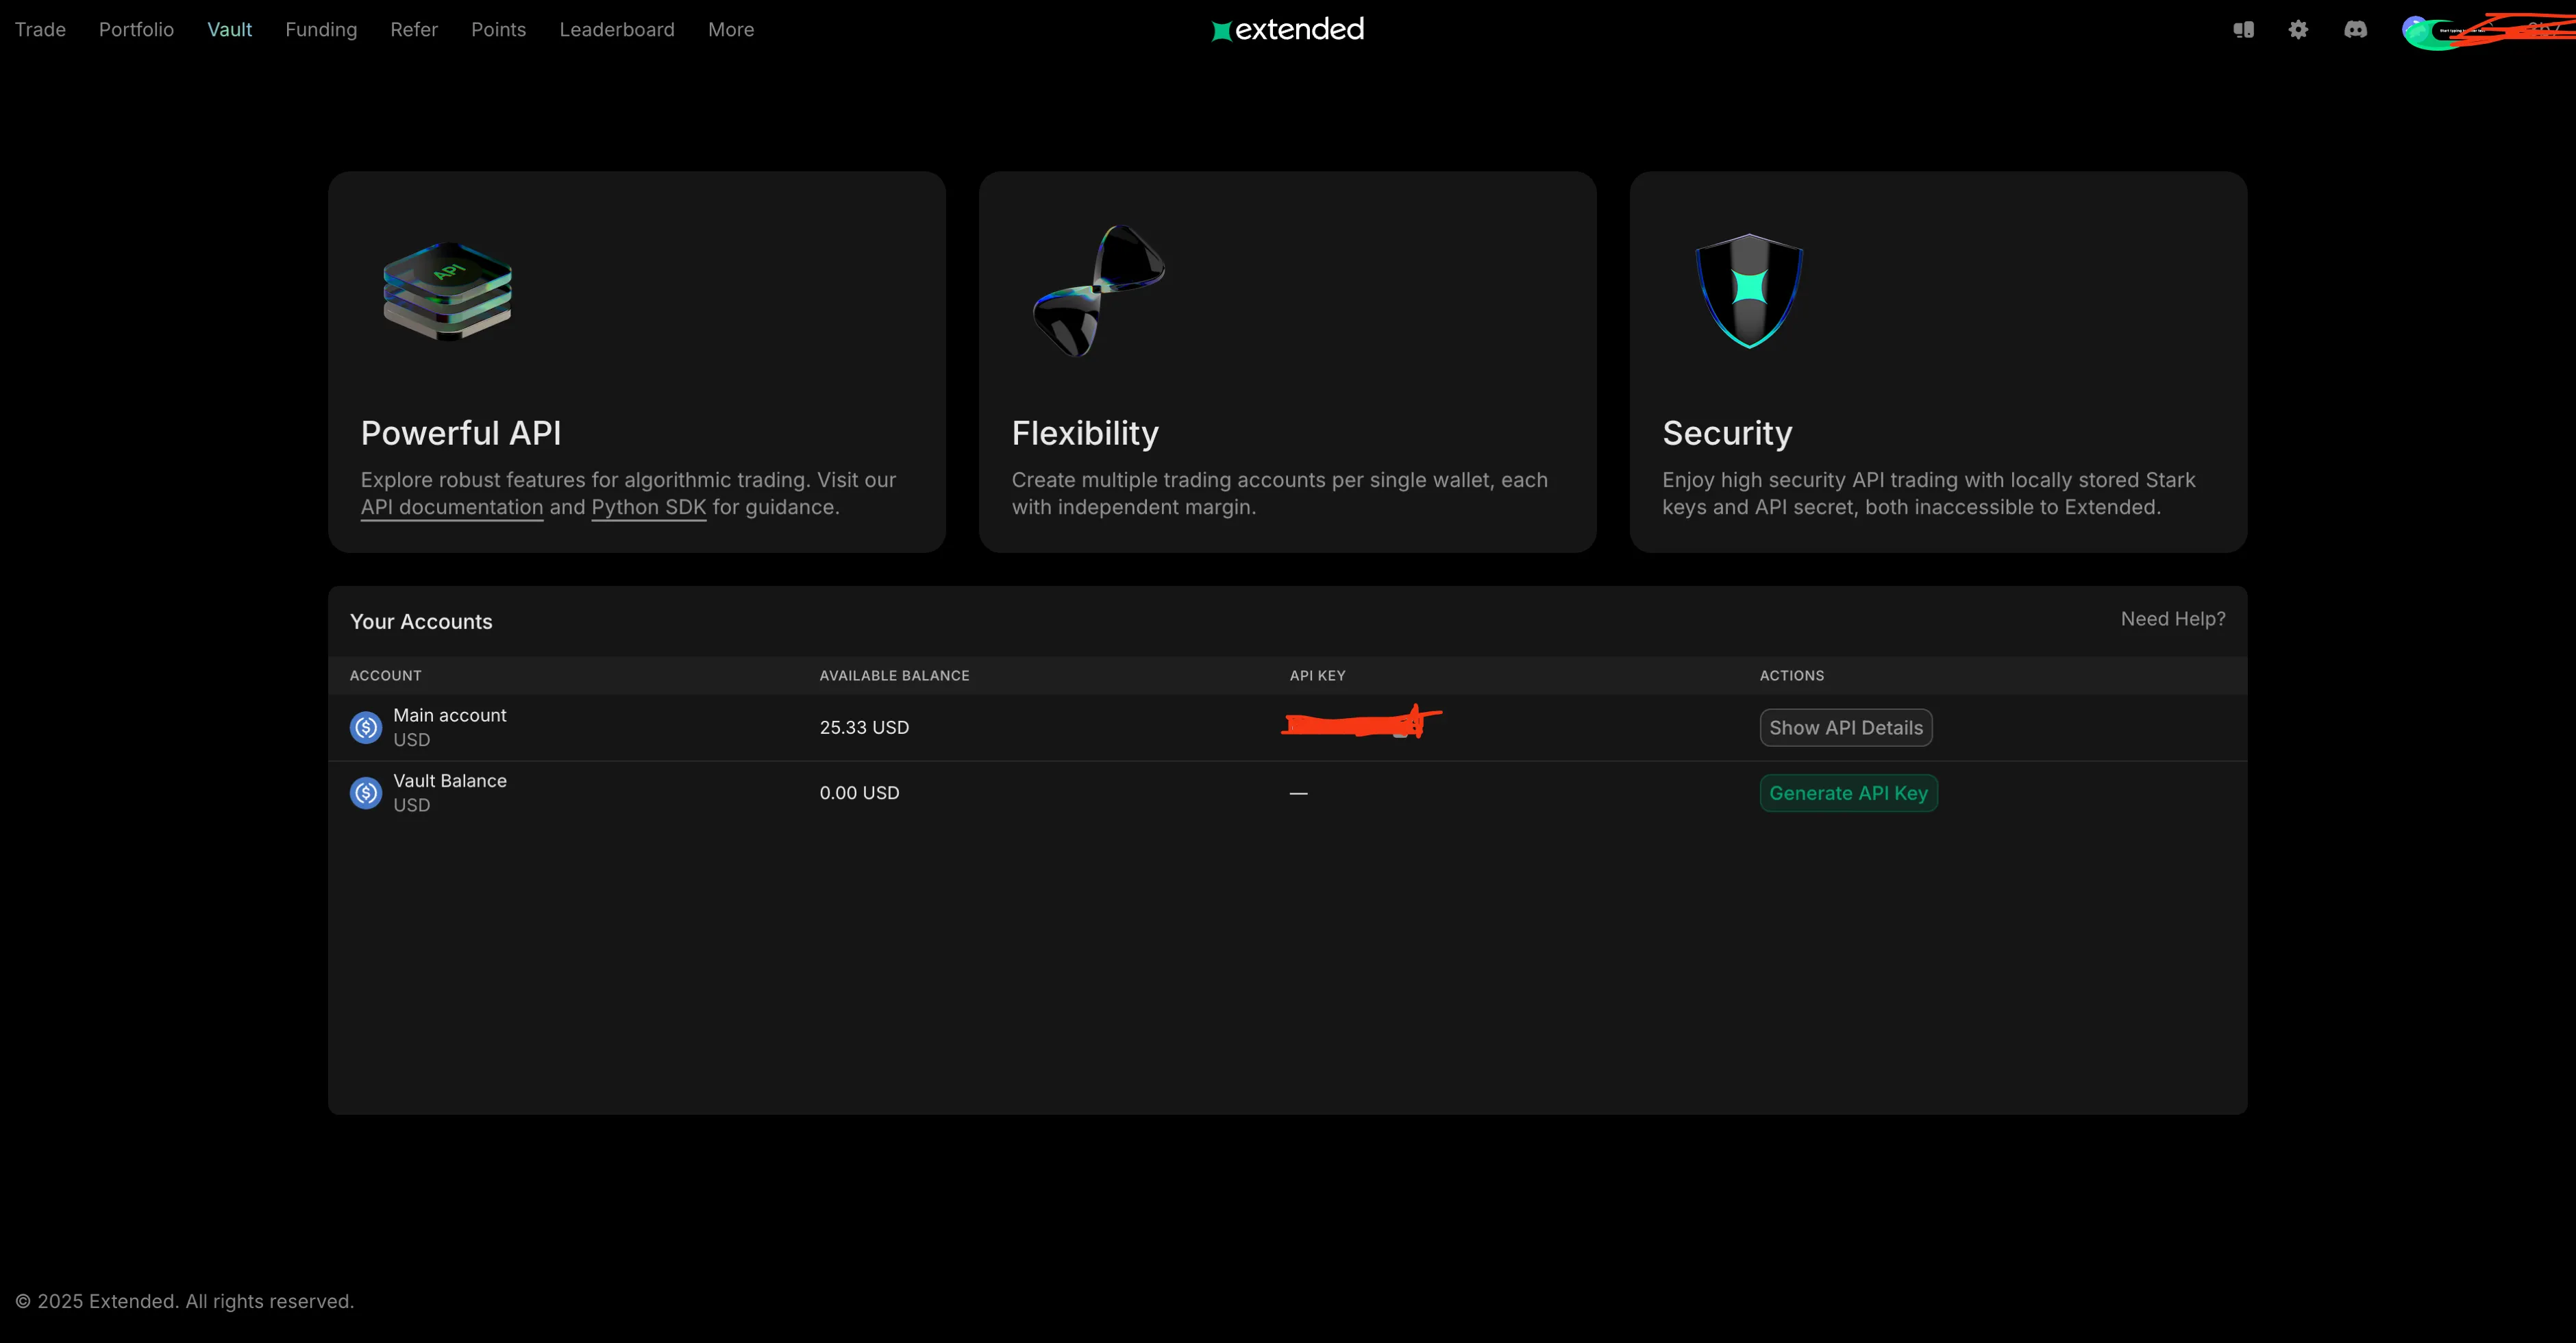Open the documentation icon in the top bar
Screen dimensions: 2576x1343
[x=2244, y=29]
